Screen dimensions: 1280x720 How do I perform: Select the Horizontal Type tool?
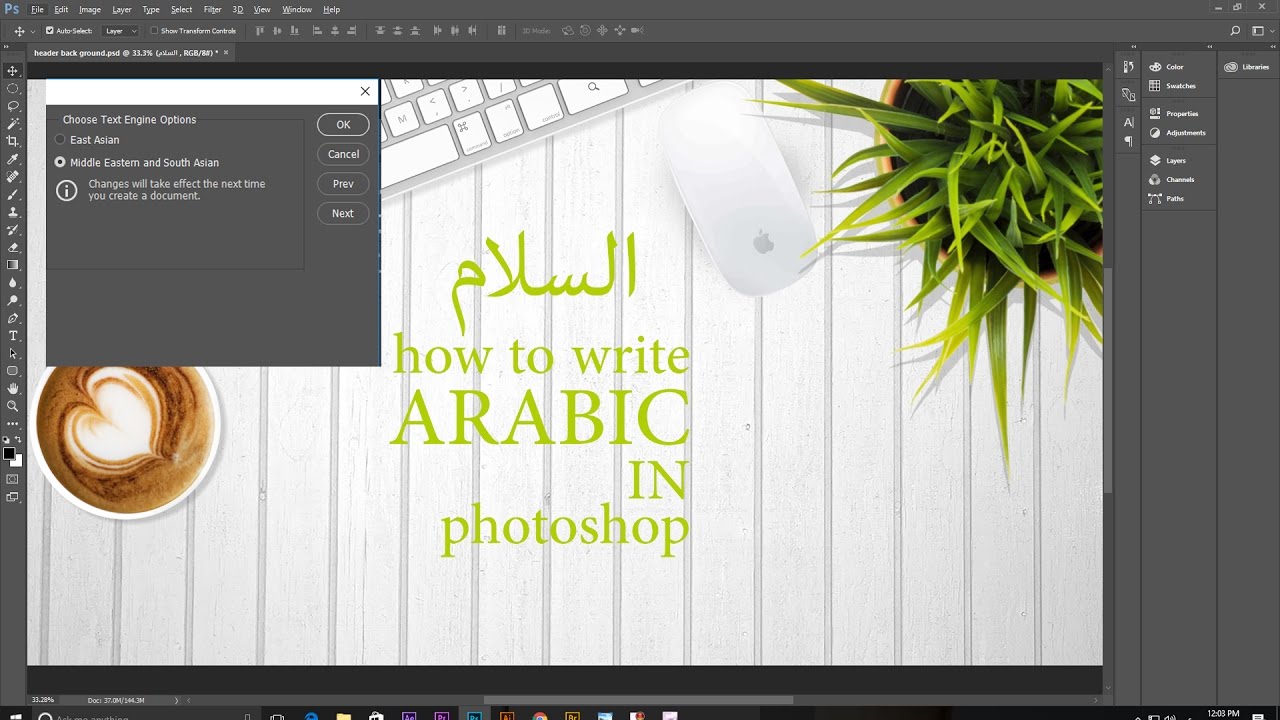(x=13, y=336)
